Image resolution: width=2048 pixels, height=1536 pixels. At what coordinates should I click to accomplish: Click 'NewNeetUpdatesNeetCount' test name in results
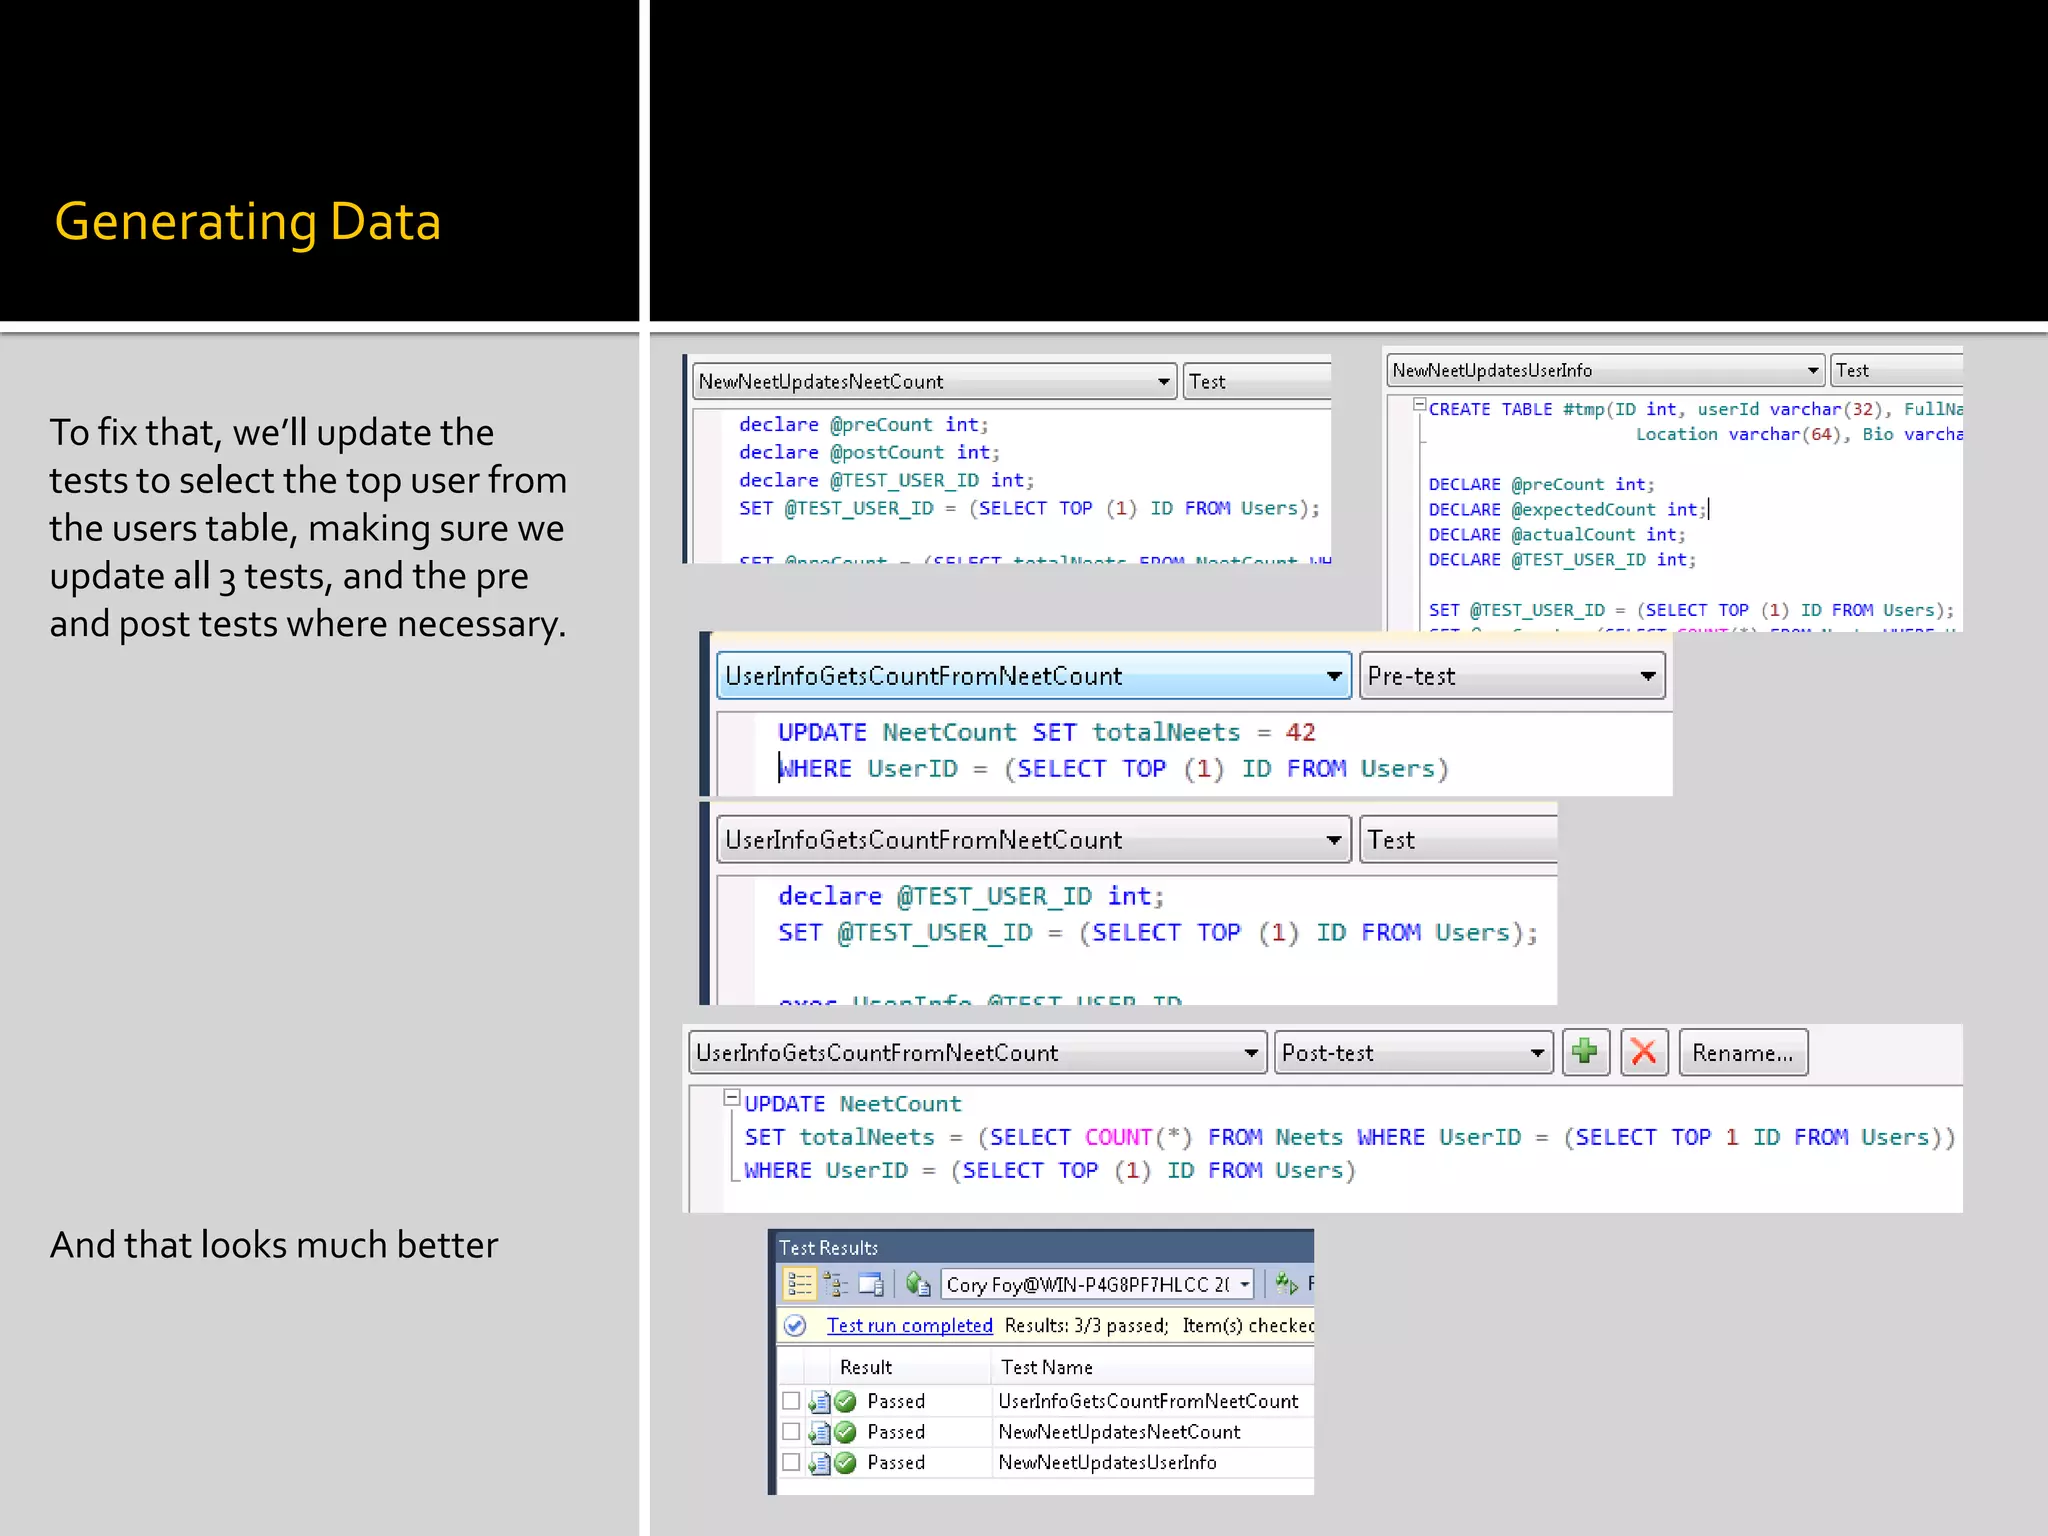click(1119, 1432)
